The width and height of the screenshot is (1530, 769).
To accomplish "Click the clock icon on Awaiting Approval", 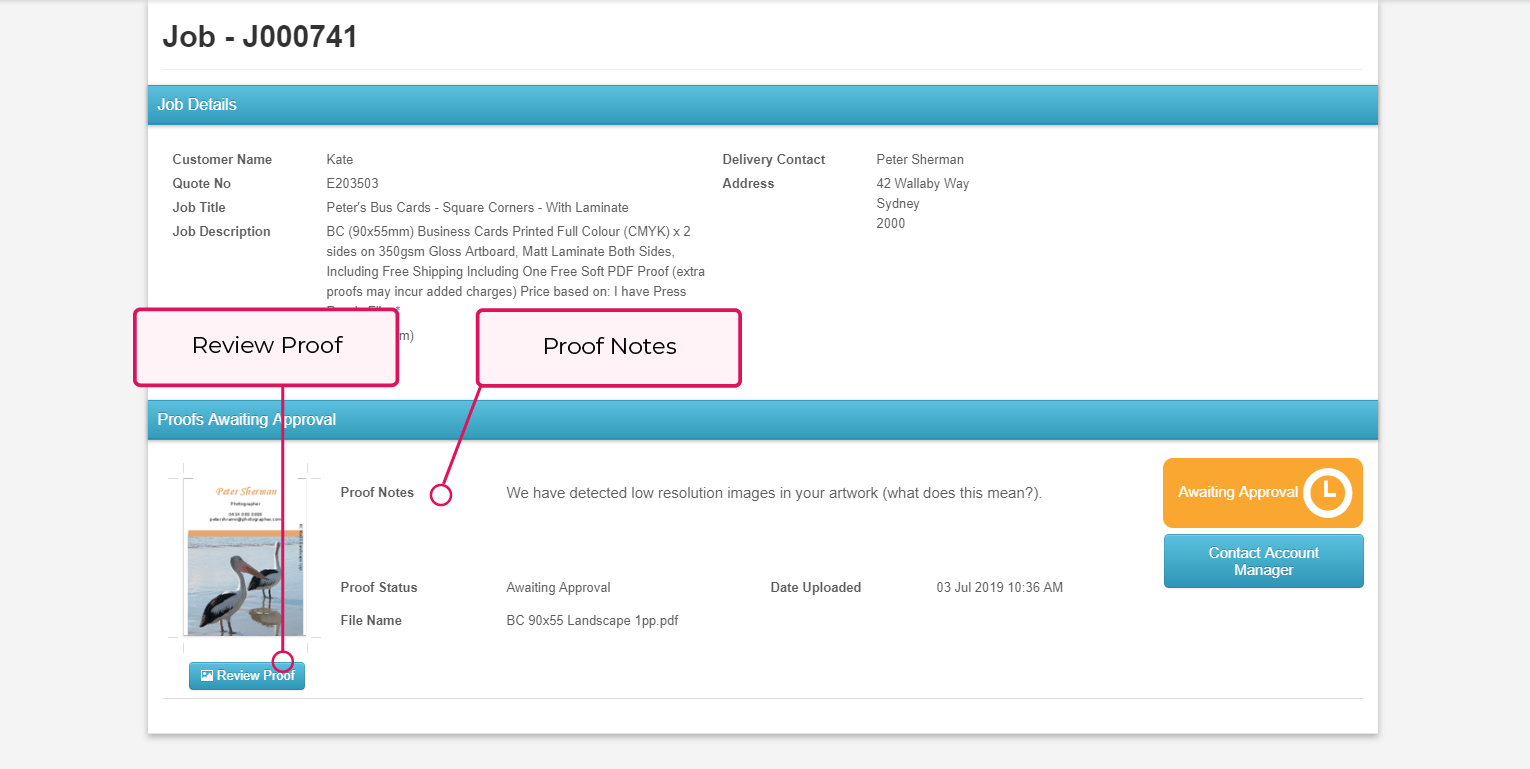I will [x=1327, y=492].
